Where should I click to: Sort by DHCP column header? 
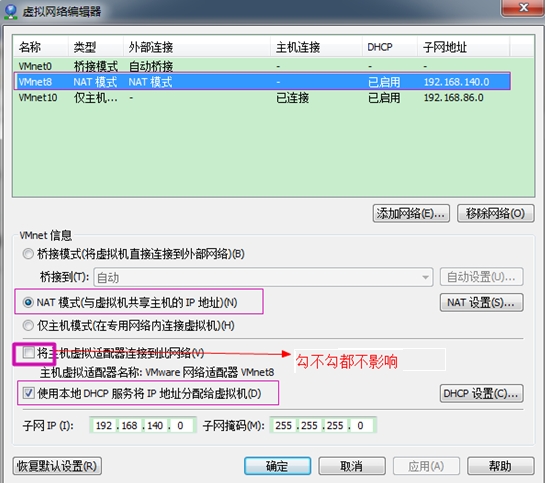point(390,47)
